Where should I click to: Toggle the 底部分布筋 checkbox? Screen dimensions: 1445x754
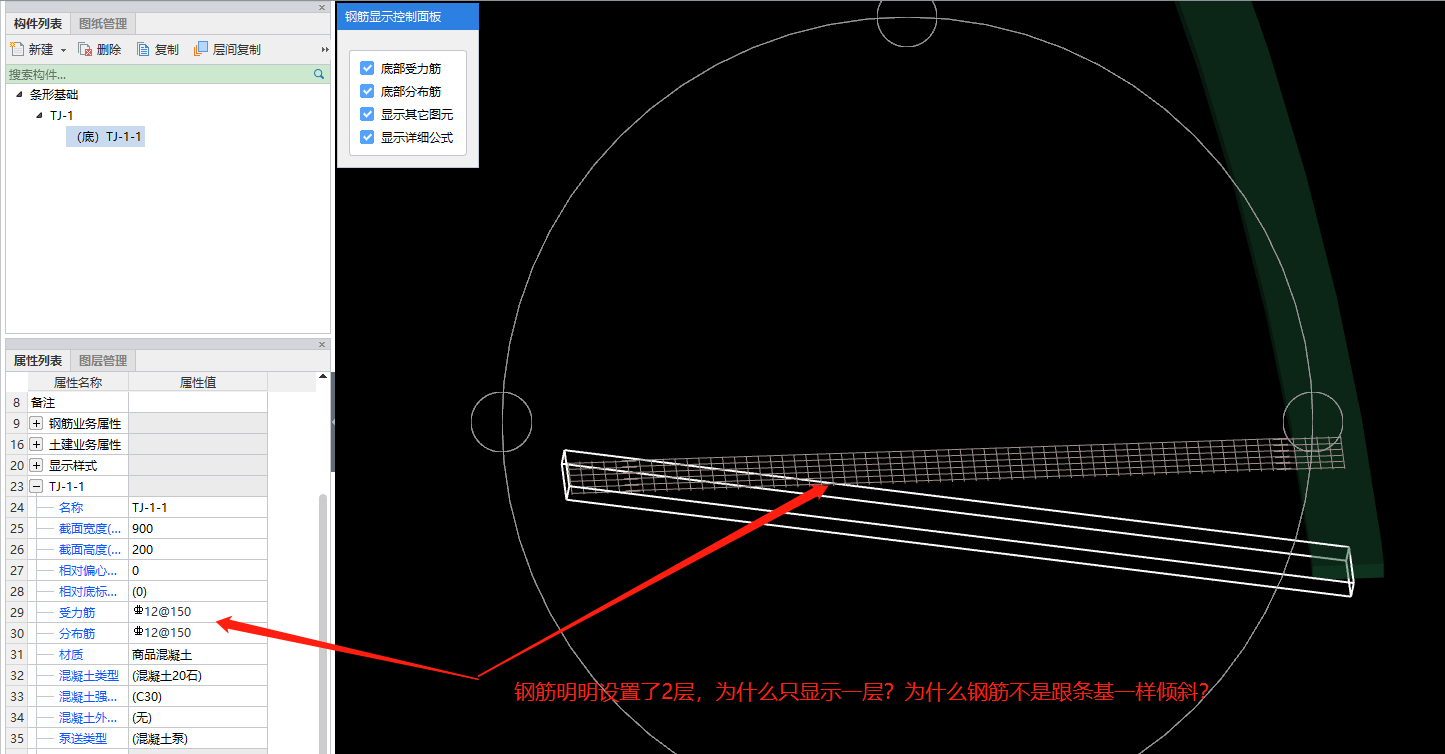tap(367, 91)
